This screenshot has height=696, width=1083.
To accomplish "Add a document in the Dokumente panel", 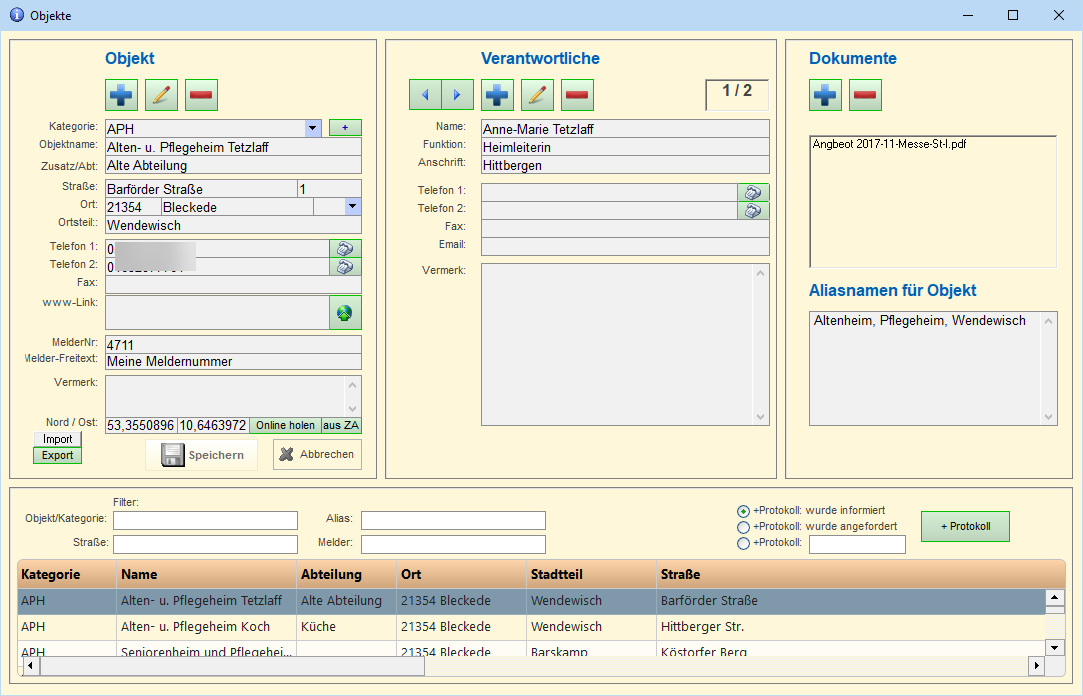I will point(825,95).
